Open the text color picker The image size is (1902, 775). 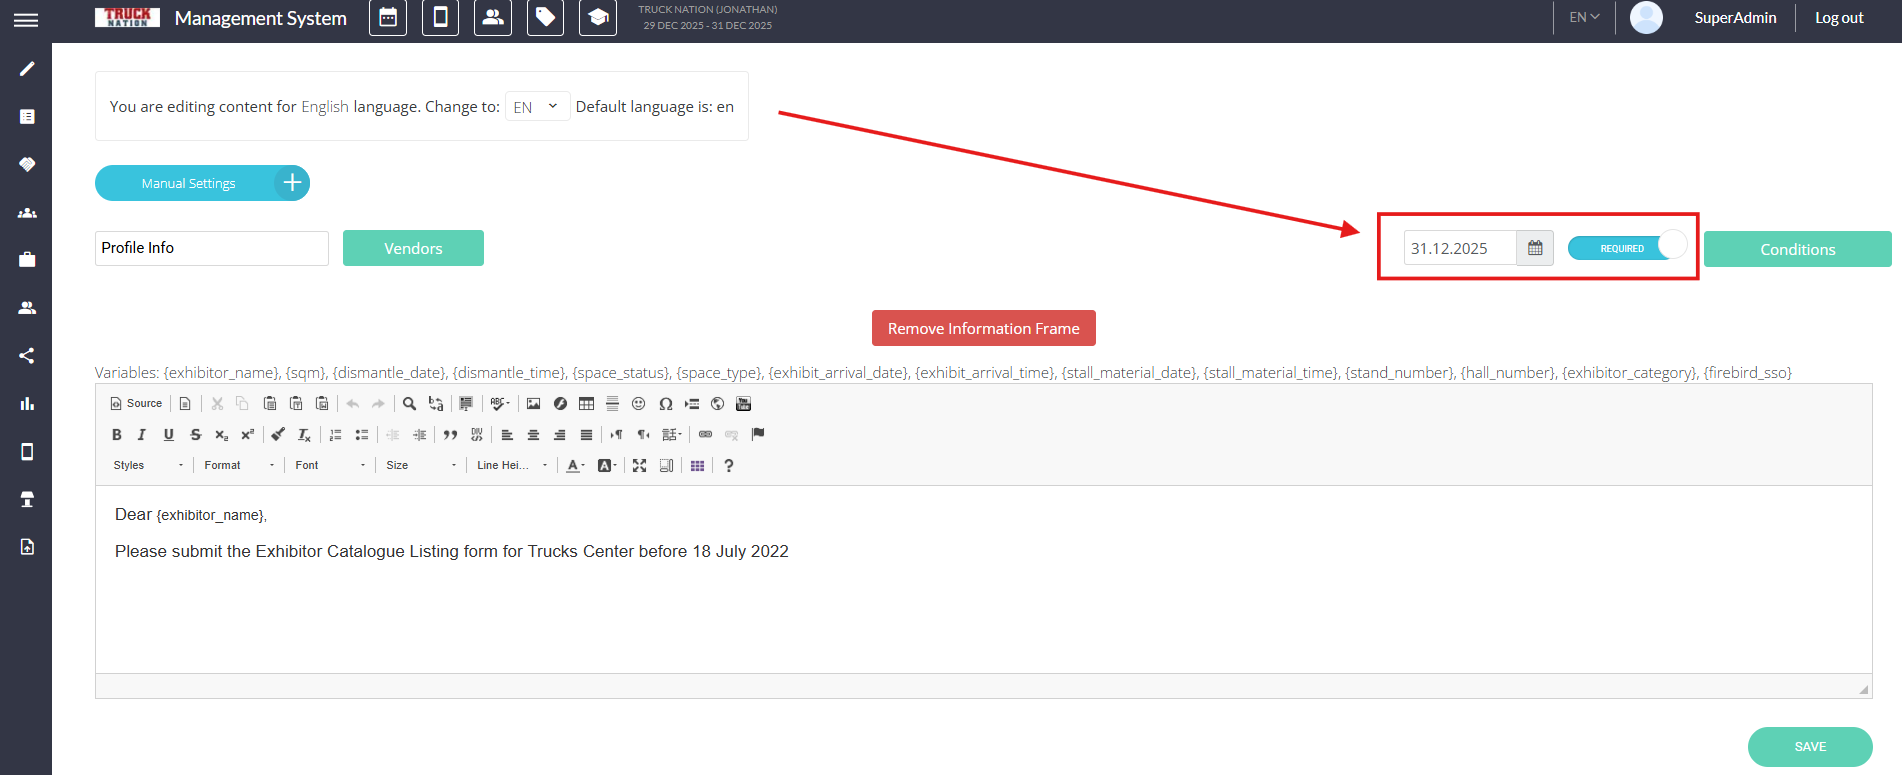pos(575,466)
